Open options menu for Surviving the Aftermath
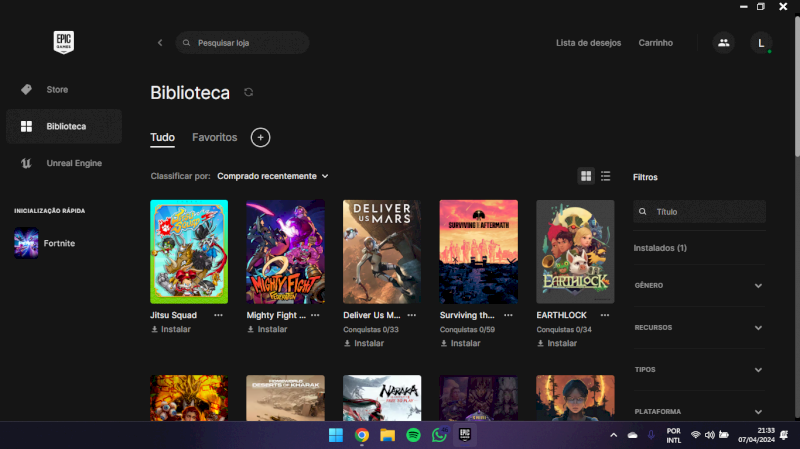Viewport: 800px width, 449px height. click(508, 315)
